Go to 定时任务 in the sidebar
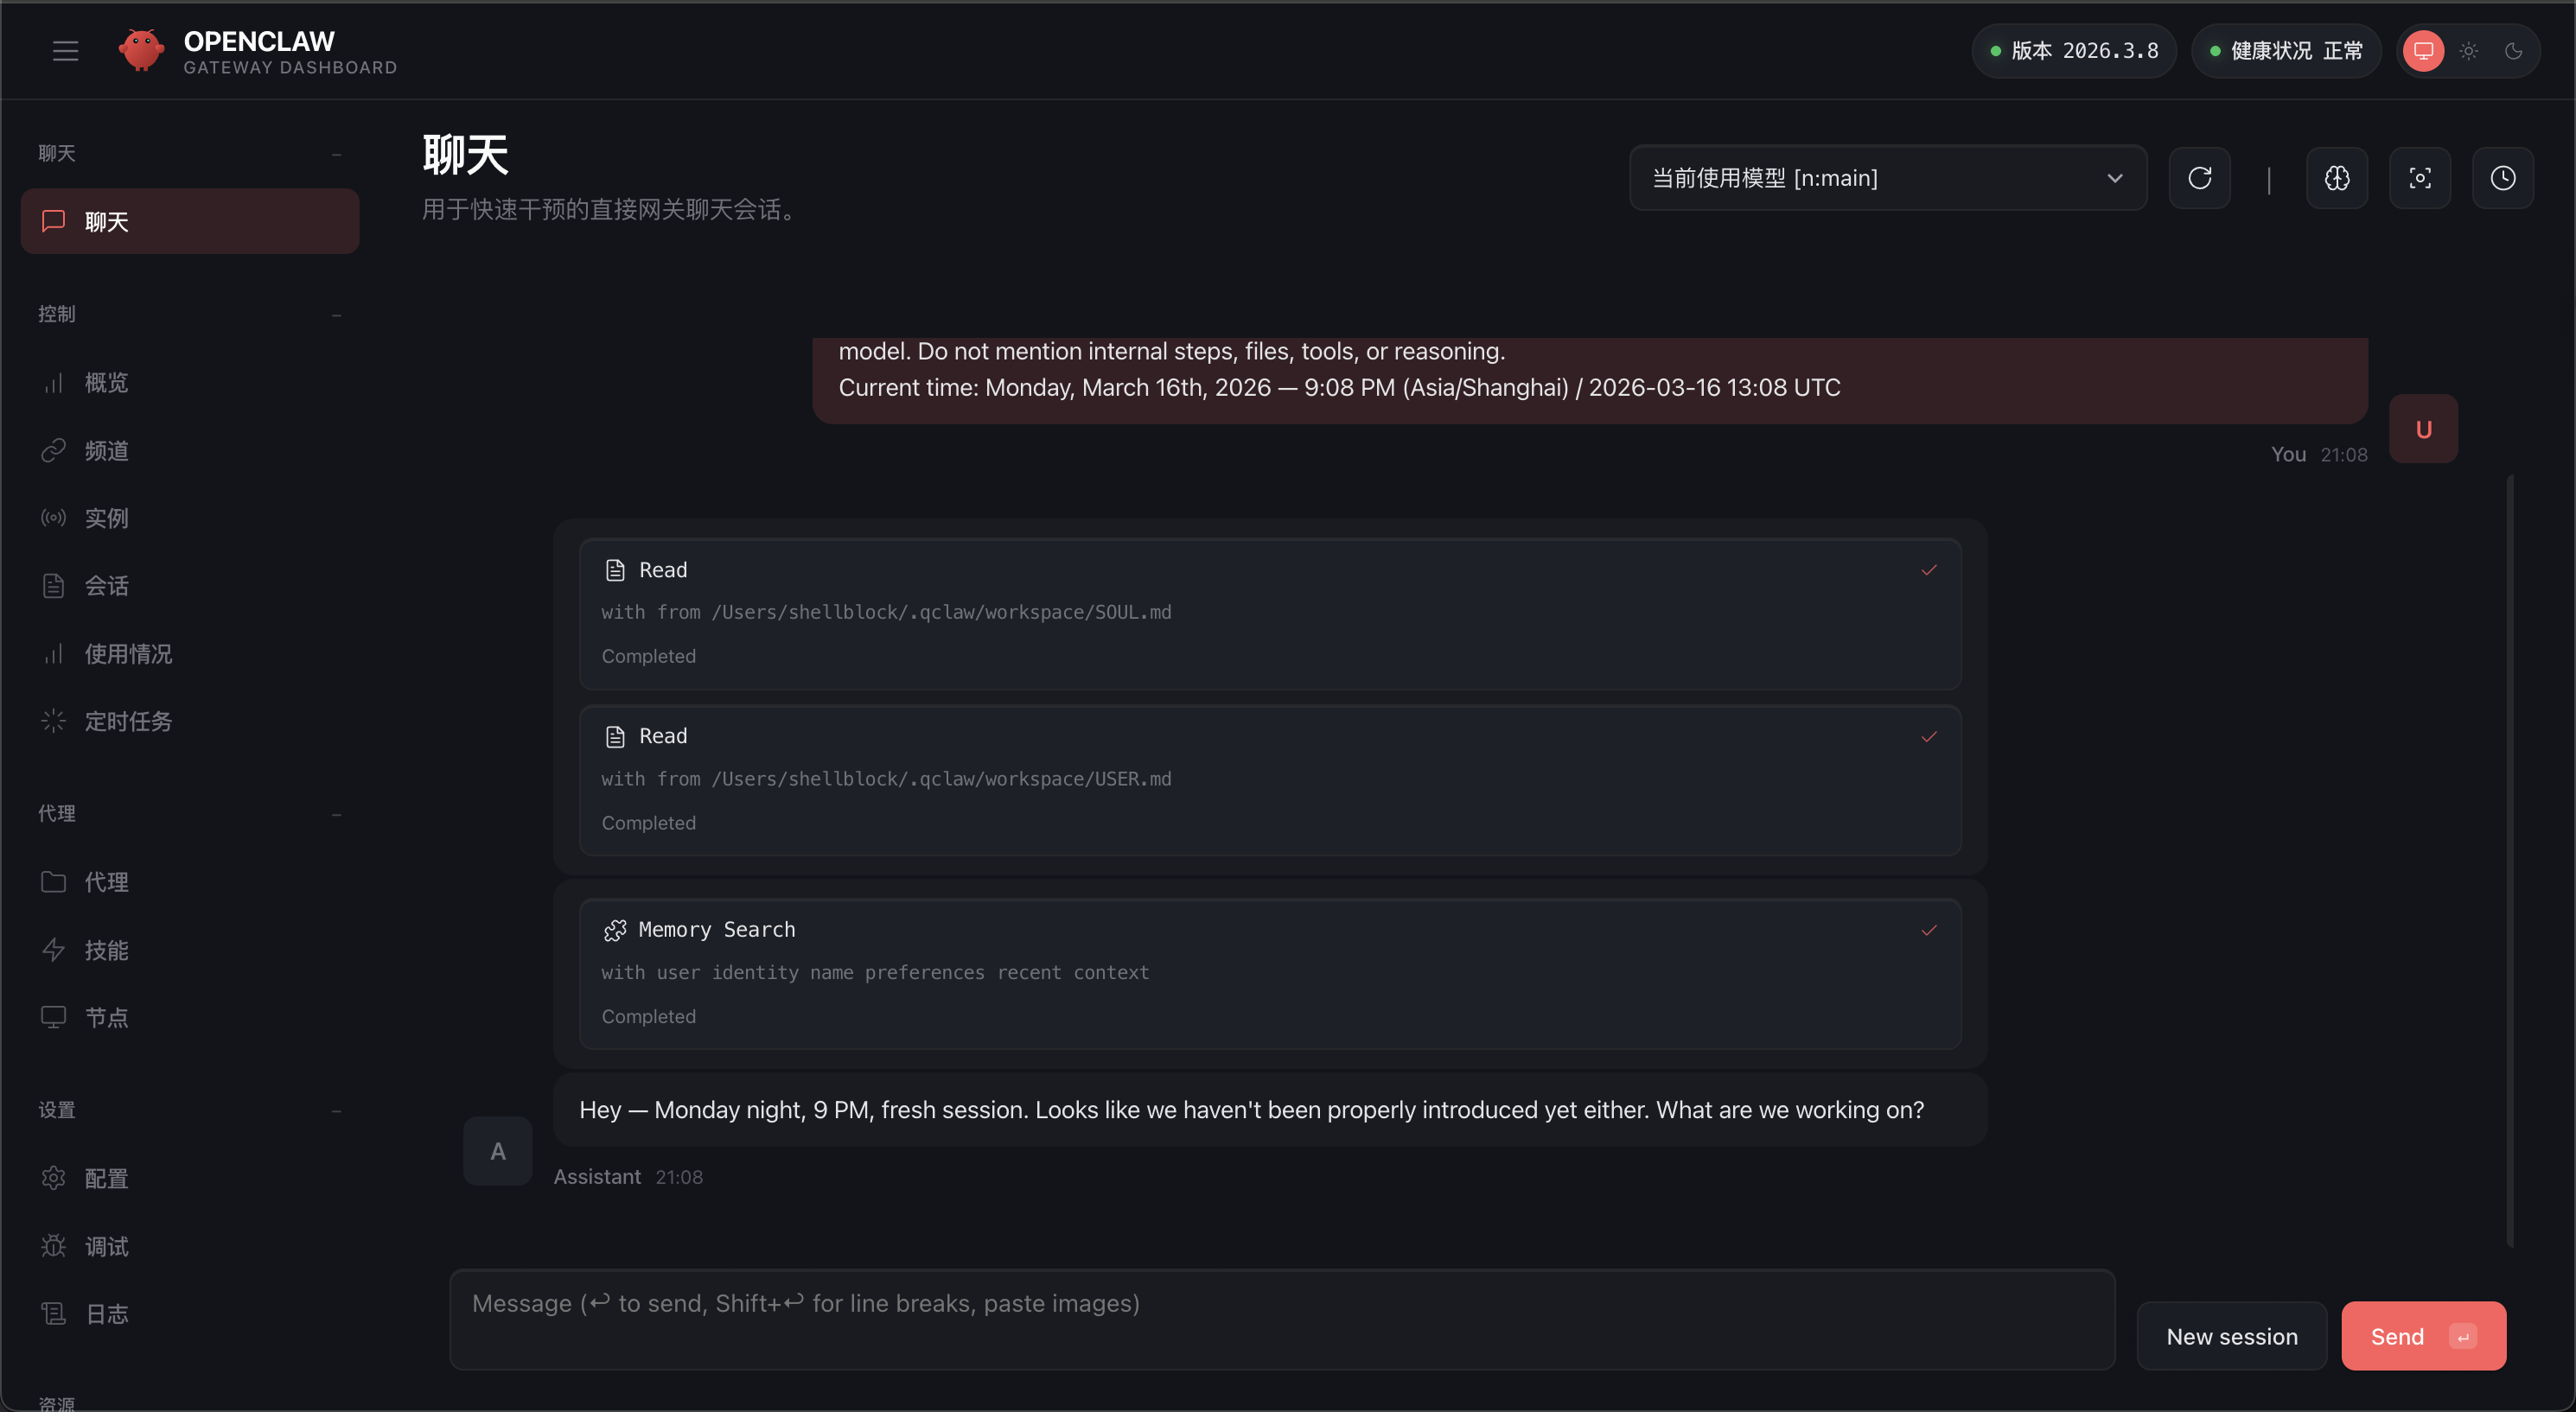2576x1412 pixels. click(128, 721)
